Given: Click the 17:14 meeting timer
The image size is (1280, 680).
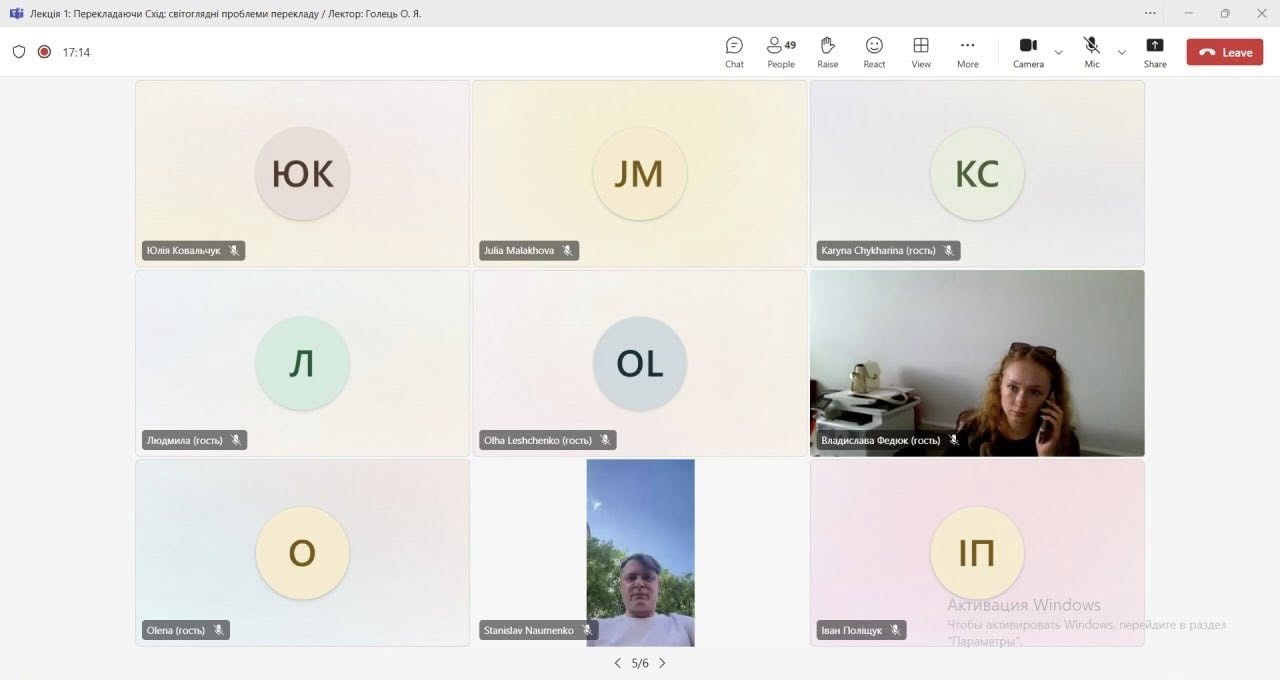Looking at the screenshot, I should 76,52.
